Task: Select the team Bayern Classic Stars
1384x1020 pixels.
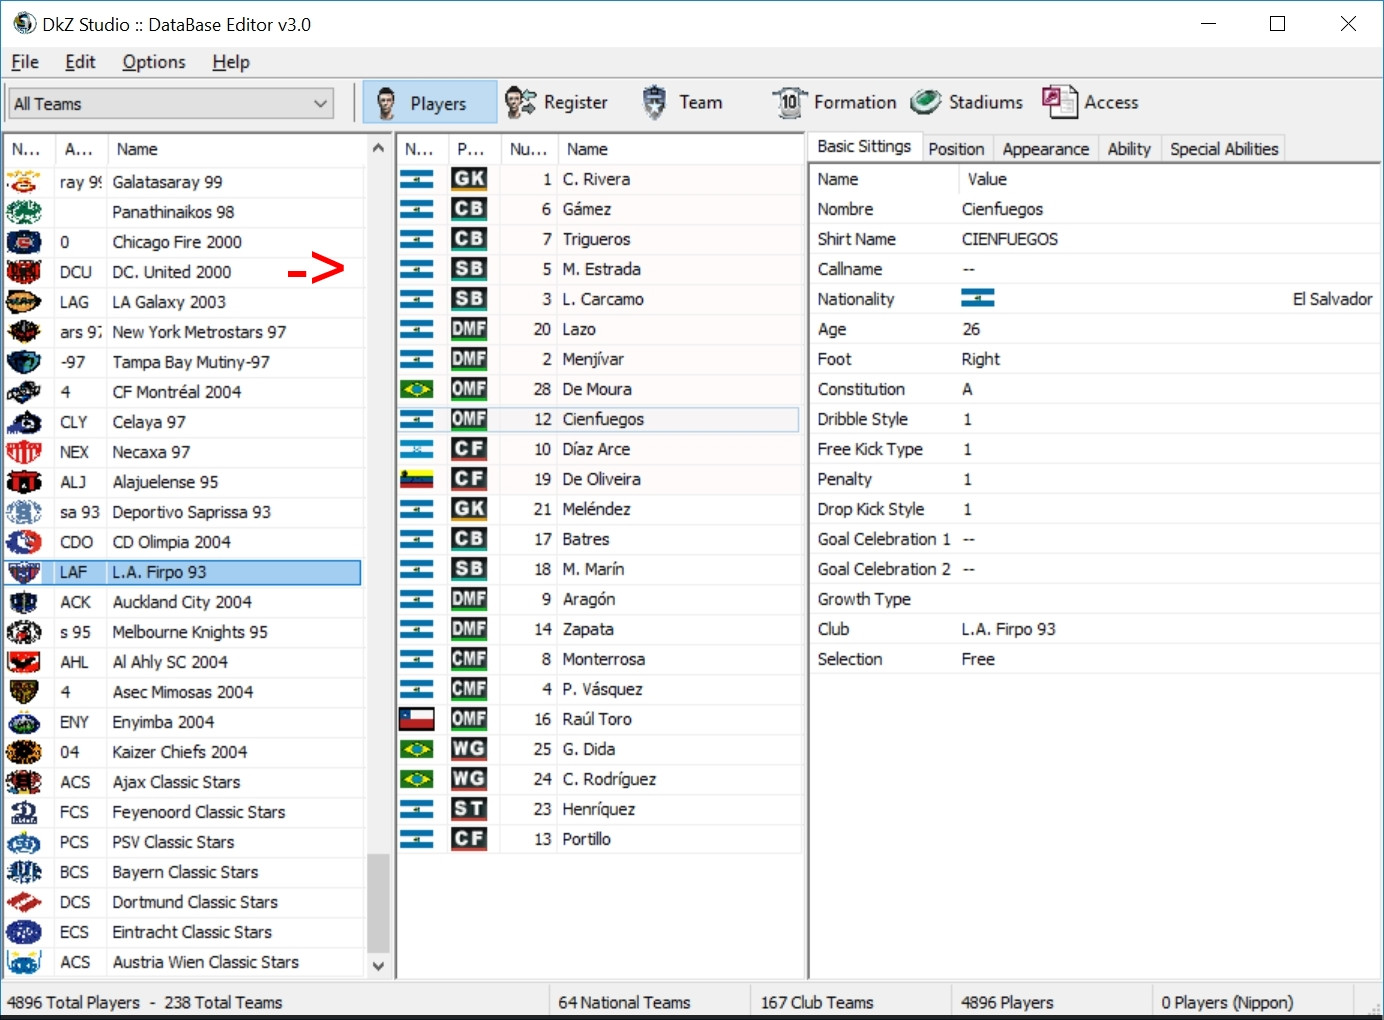Action: [183, 872]
